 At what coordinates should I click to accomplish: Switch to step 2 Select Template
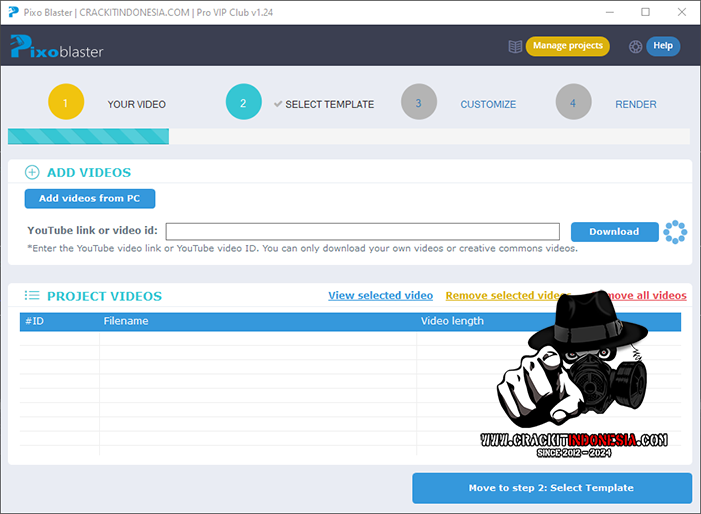click(x=244, y=103)
